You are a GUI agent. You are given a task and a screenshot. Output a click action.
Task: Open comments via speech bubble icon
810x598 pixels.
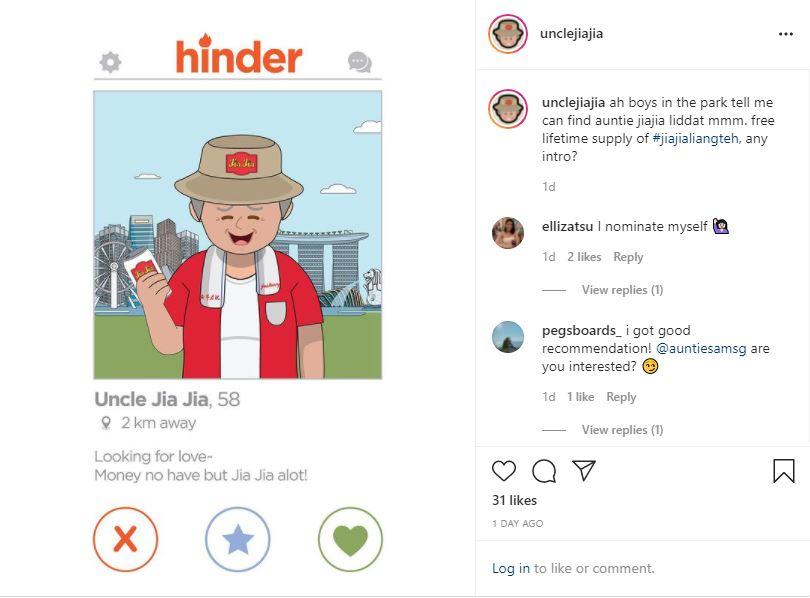544,471
